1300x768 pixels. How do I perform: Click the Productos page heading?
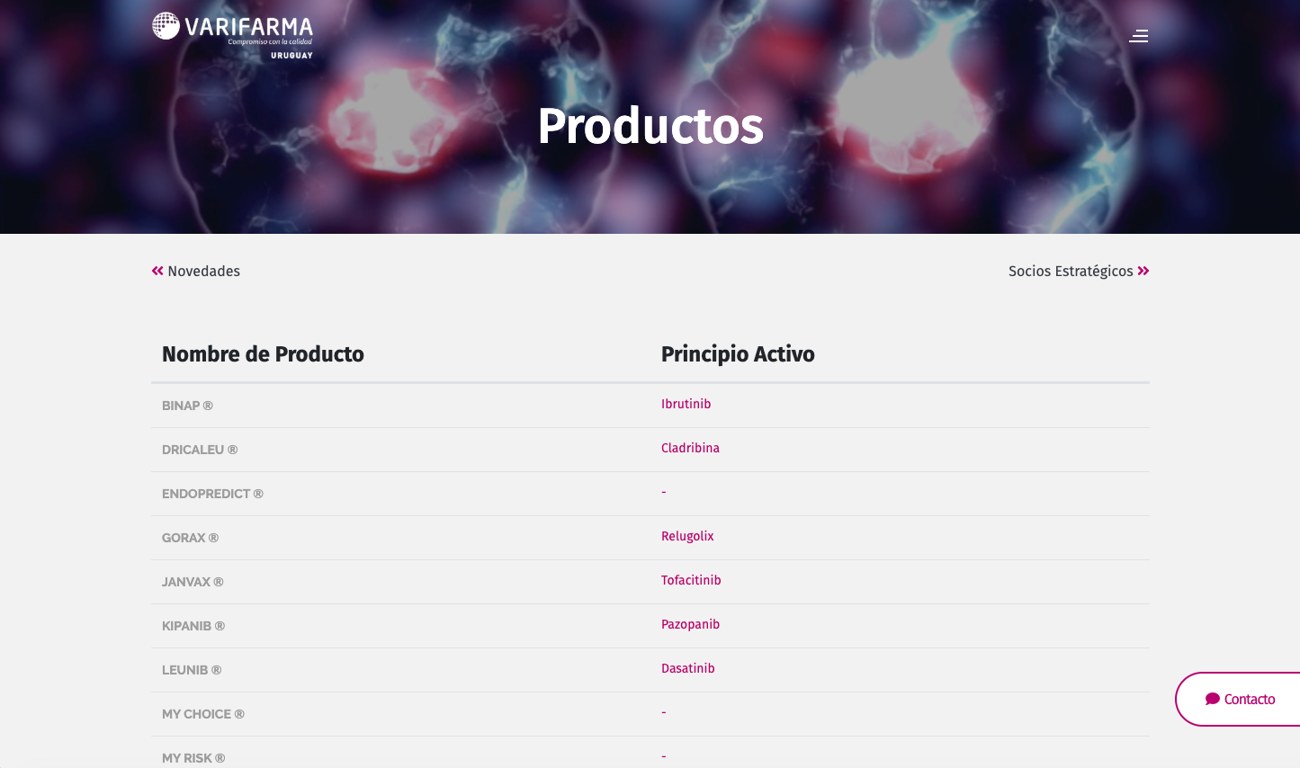point(650,126)
